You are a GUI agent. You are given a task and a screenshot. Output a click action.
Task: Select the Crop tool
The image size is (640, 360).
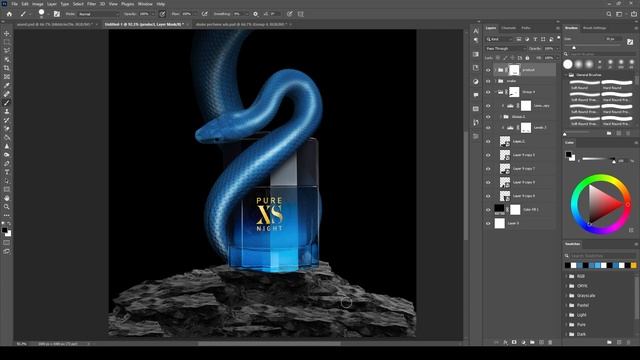[7, 68]
